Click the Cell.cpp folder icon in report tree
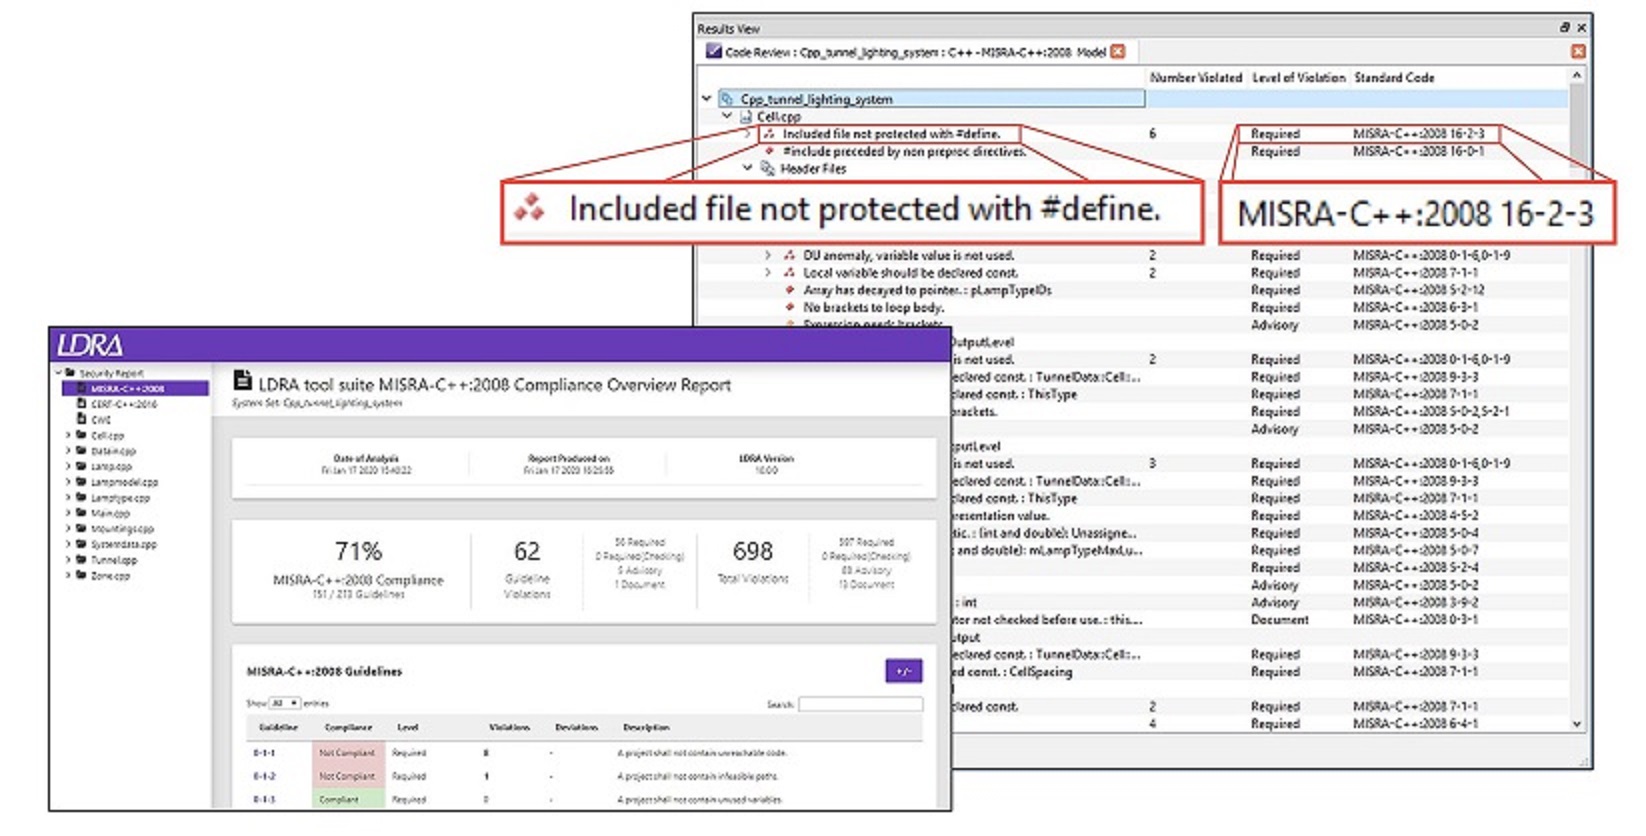 82,436
